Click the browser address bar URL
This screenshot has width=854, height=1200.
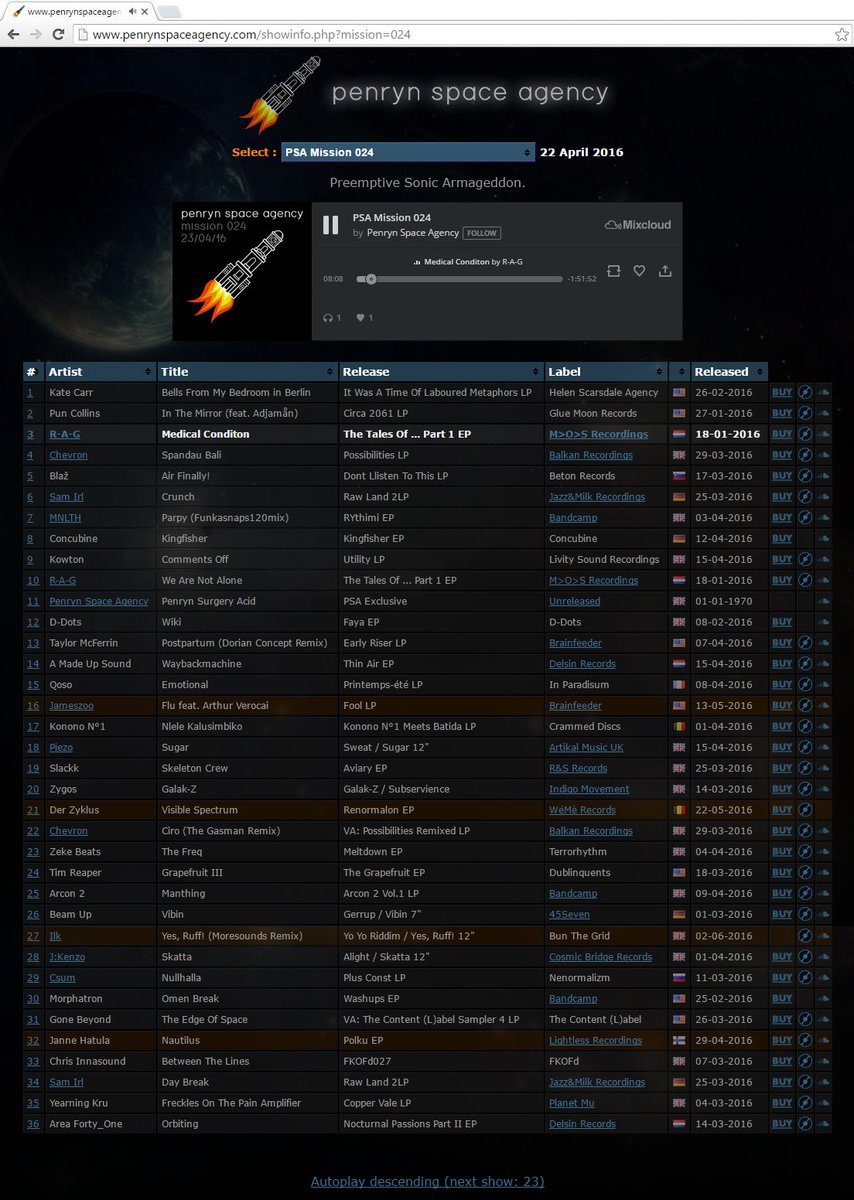[251, 34]
